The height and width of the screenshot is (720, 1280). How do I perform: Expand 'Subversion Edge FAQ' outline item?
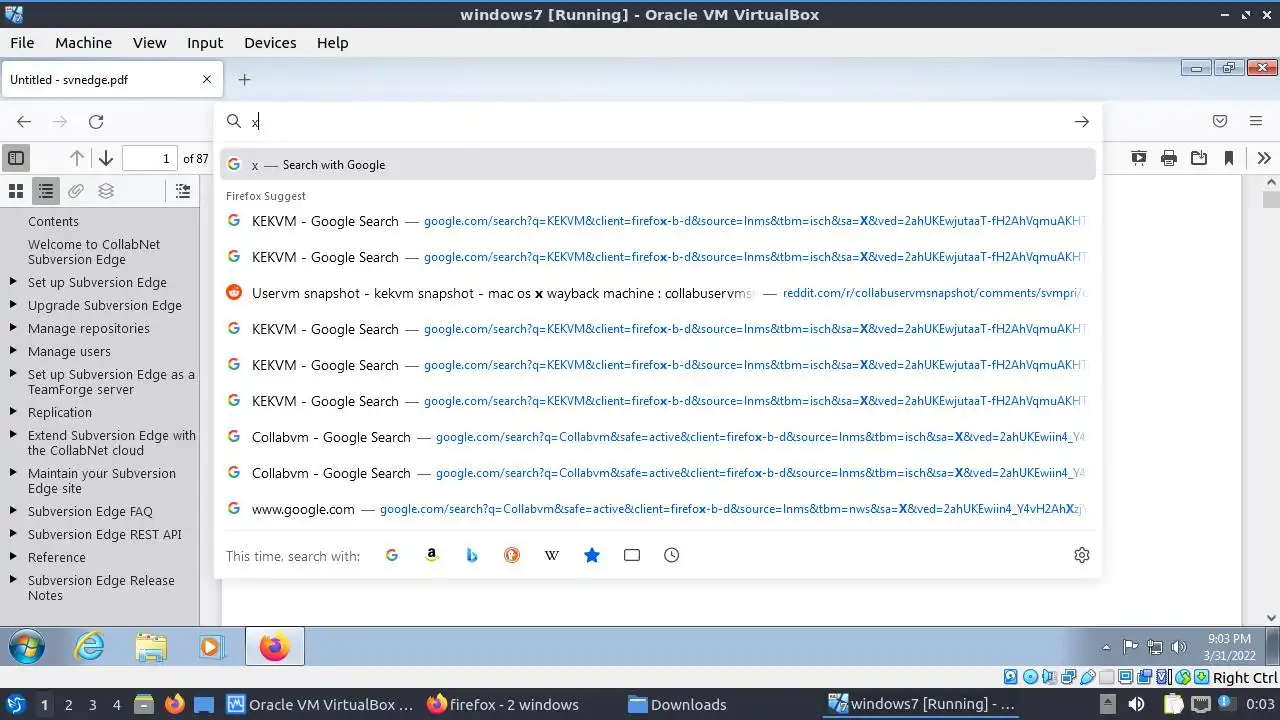(x=13, y=511)
